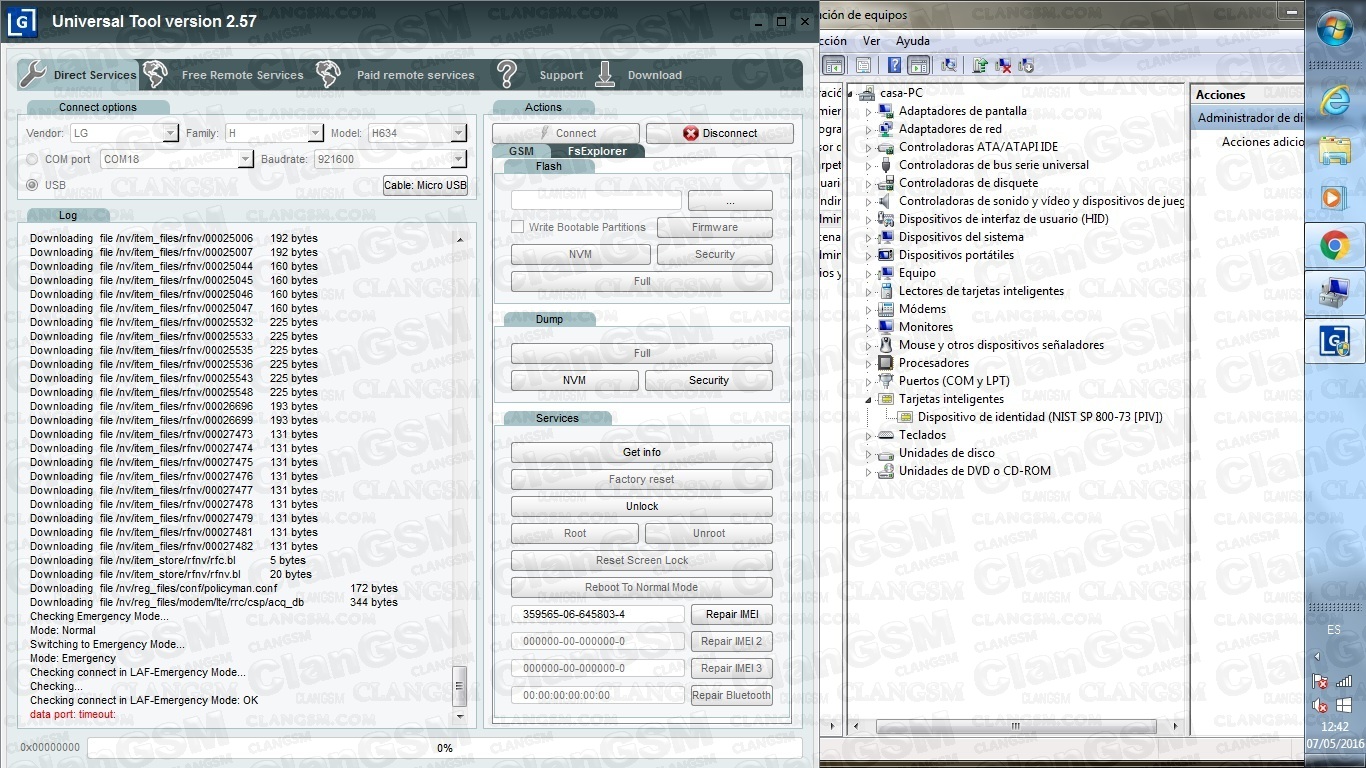Expand Adaptadores de red node
1366x768 pixels.
click(868, 130)
